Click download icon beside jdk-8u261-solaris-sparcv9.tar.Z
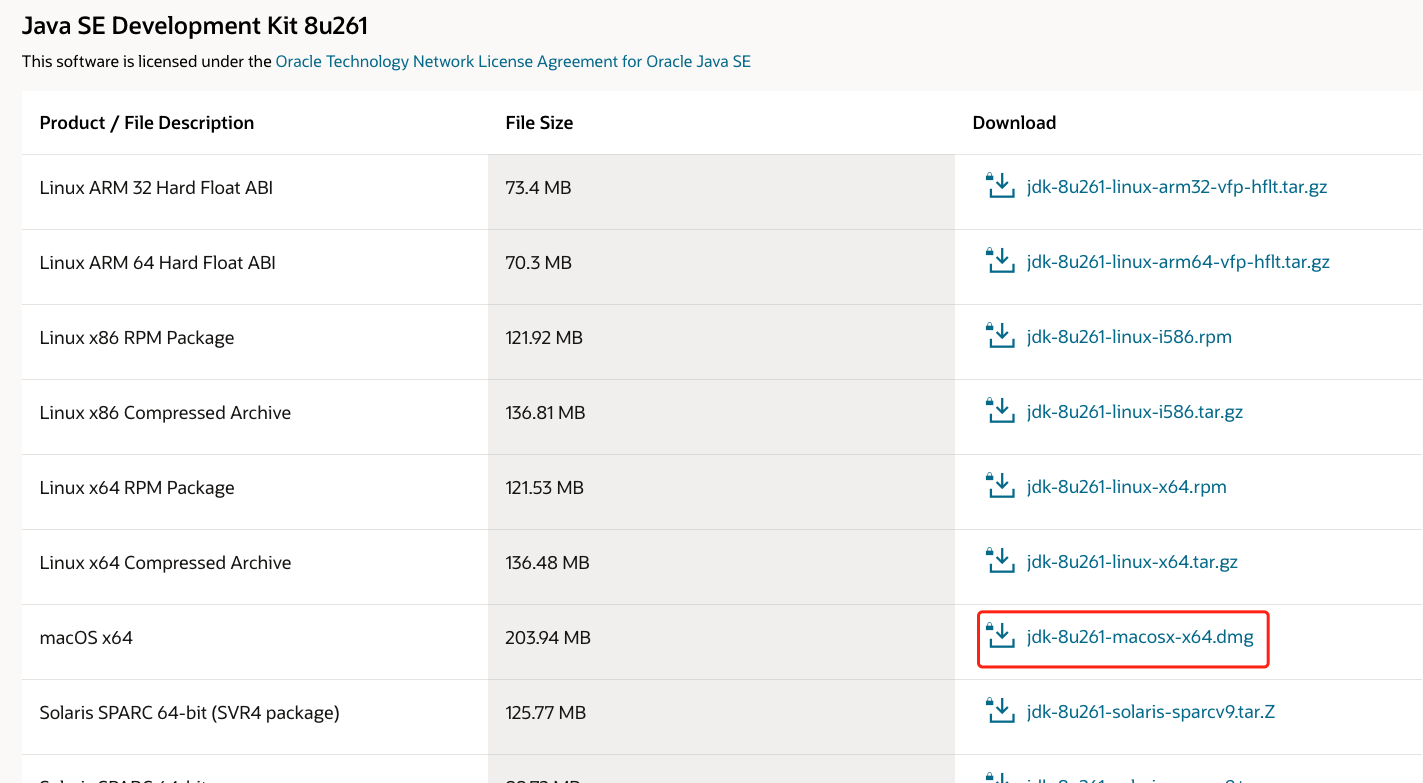 click(x=1000, y=711)
